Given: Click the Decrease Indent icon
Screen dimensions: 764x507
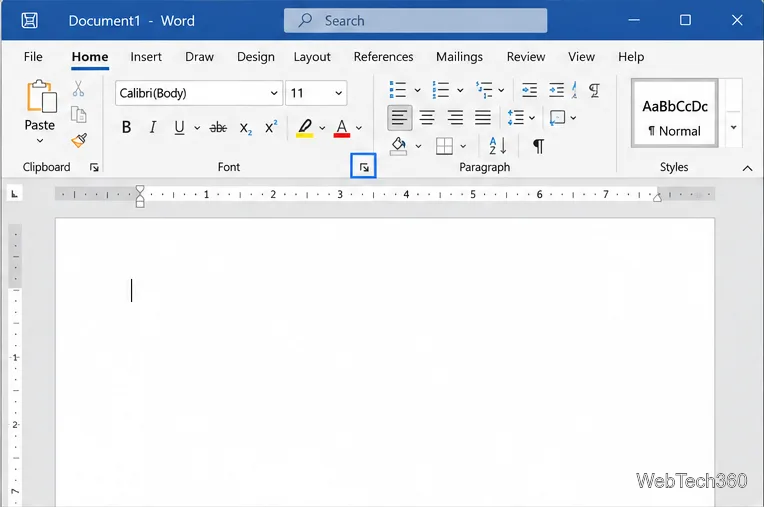Looking at the screenshot, I should tap(529, 90).
